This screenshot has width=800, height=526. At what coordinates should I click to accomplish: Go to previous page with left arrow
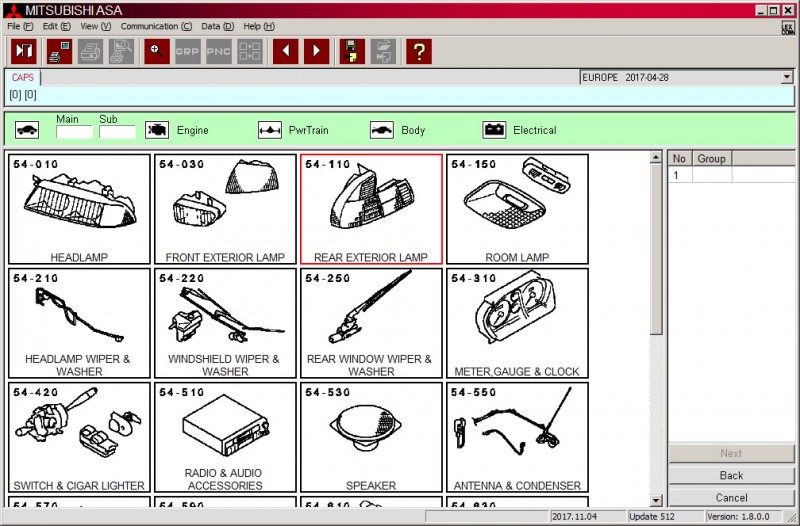click(285, 51)
